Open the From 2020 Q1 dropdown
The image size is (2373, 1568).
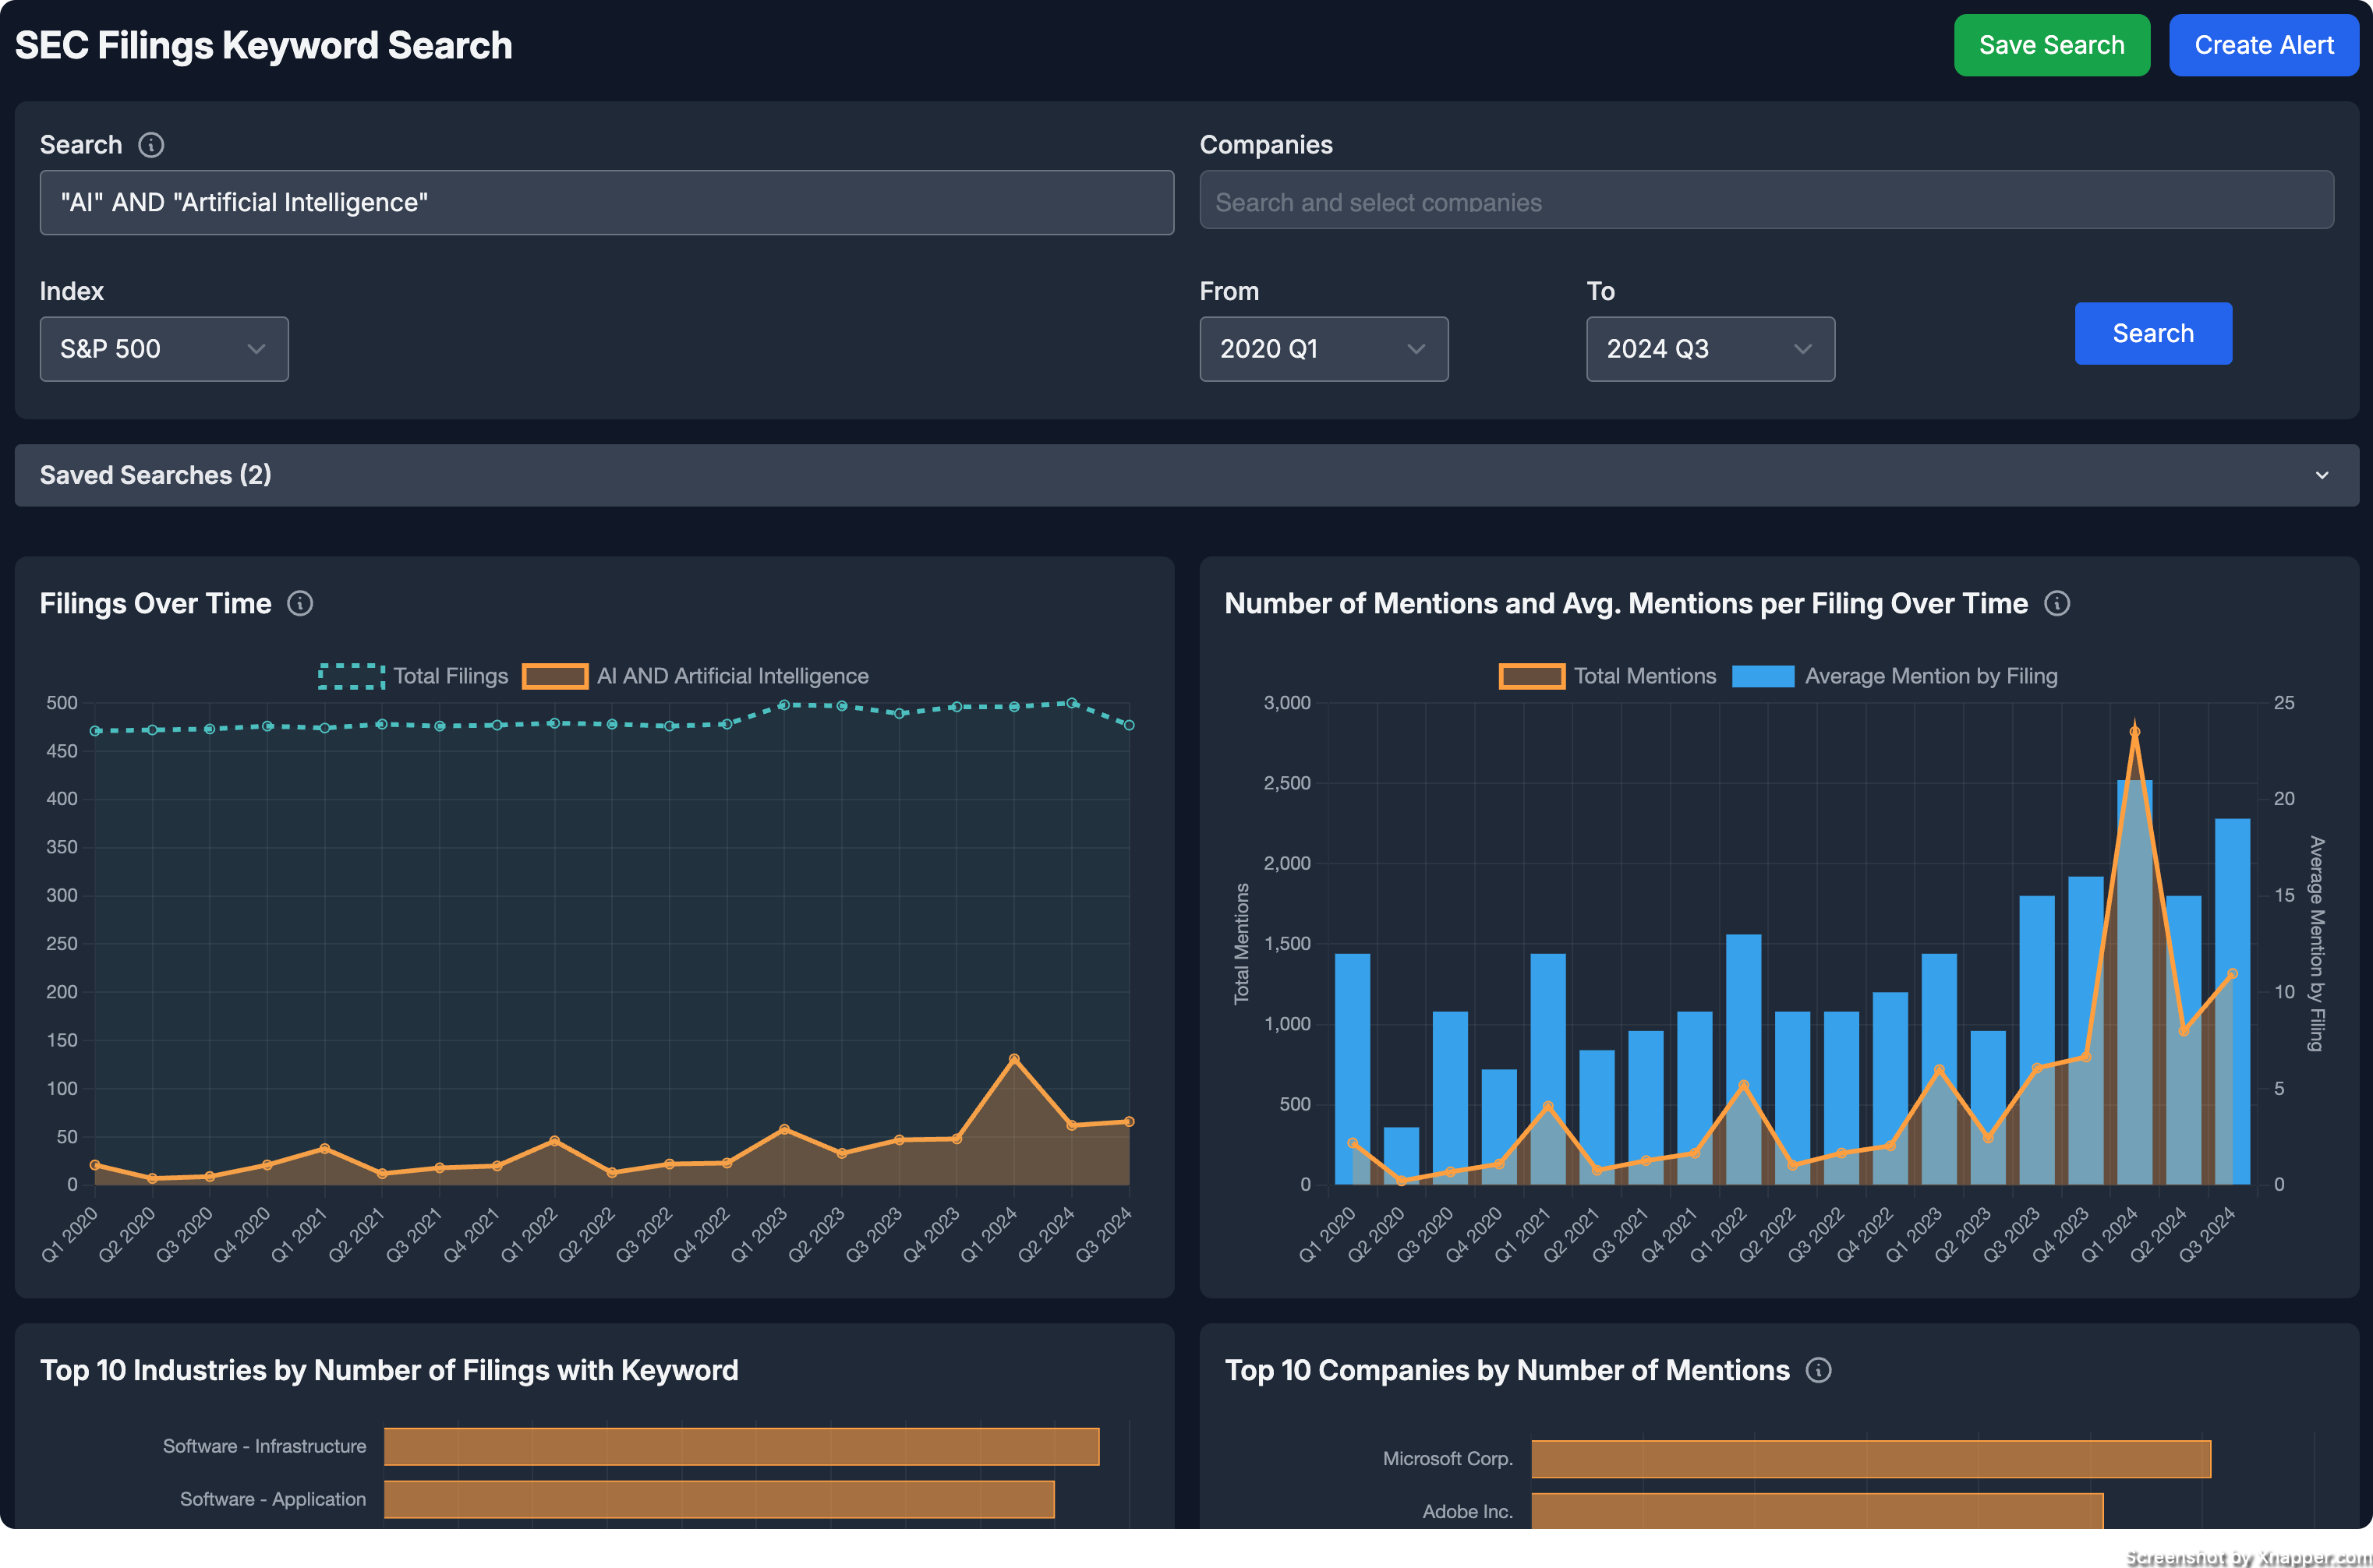pyautogui.click(x=1324, y=349)
